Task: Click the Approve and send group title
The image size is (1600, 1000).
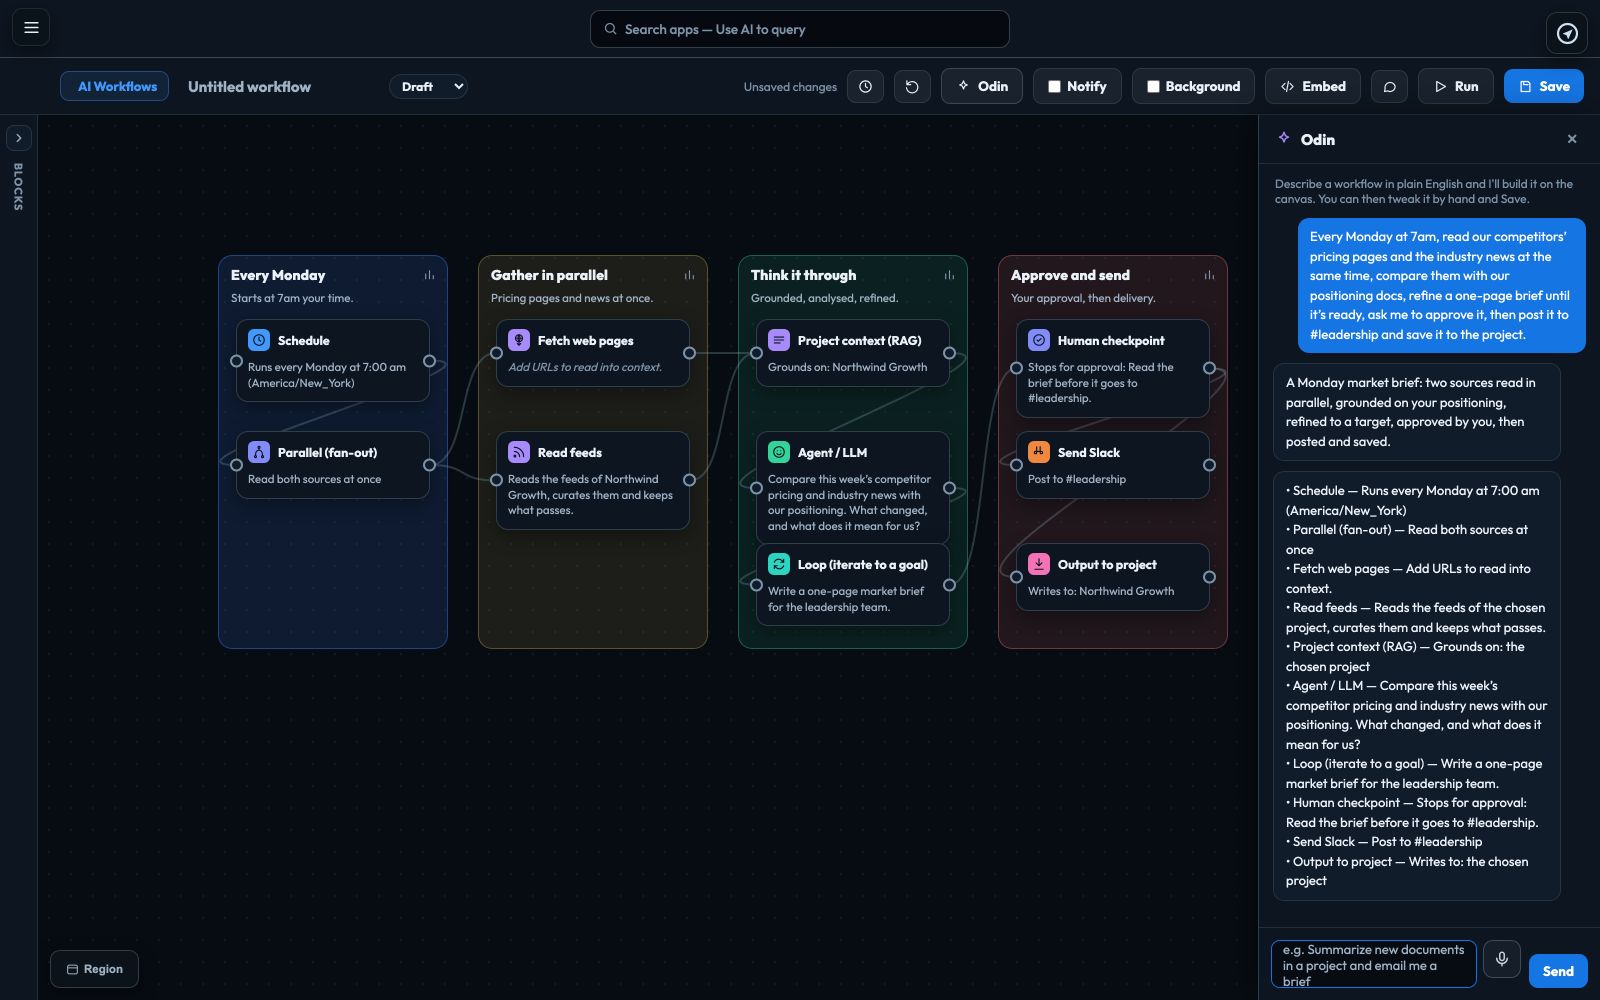Action: [x=1070, y=275]
